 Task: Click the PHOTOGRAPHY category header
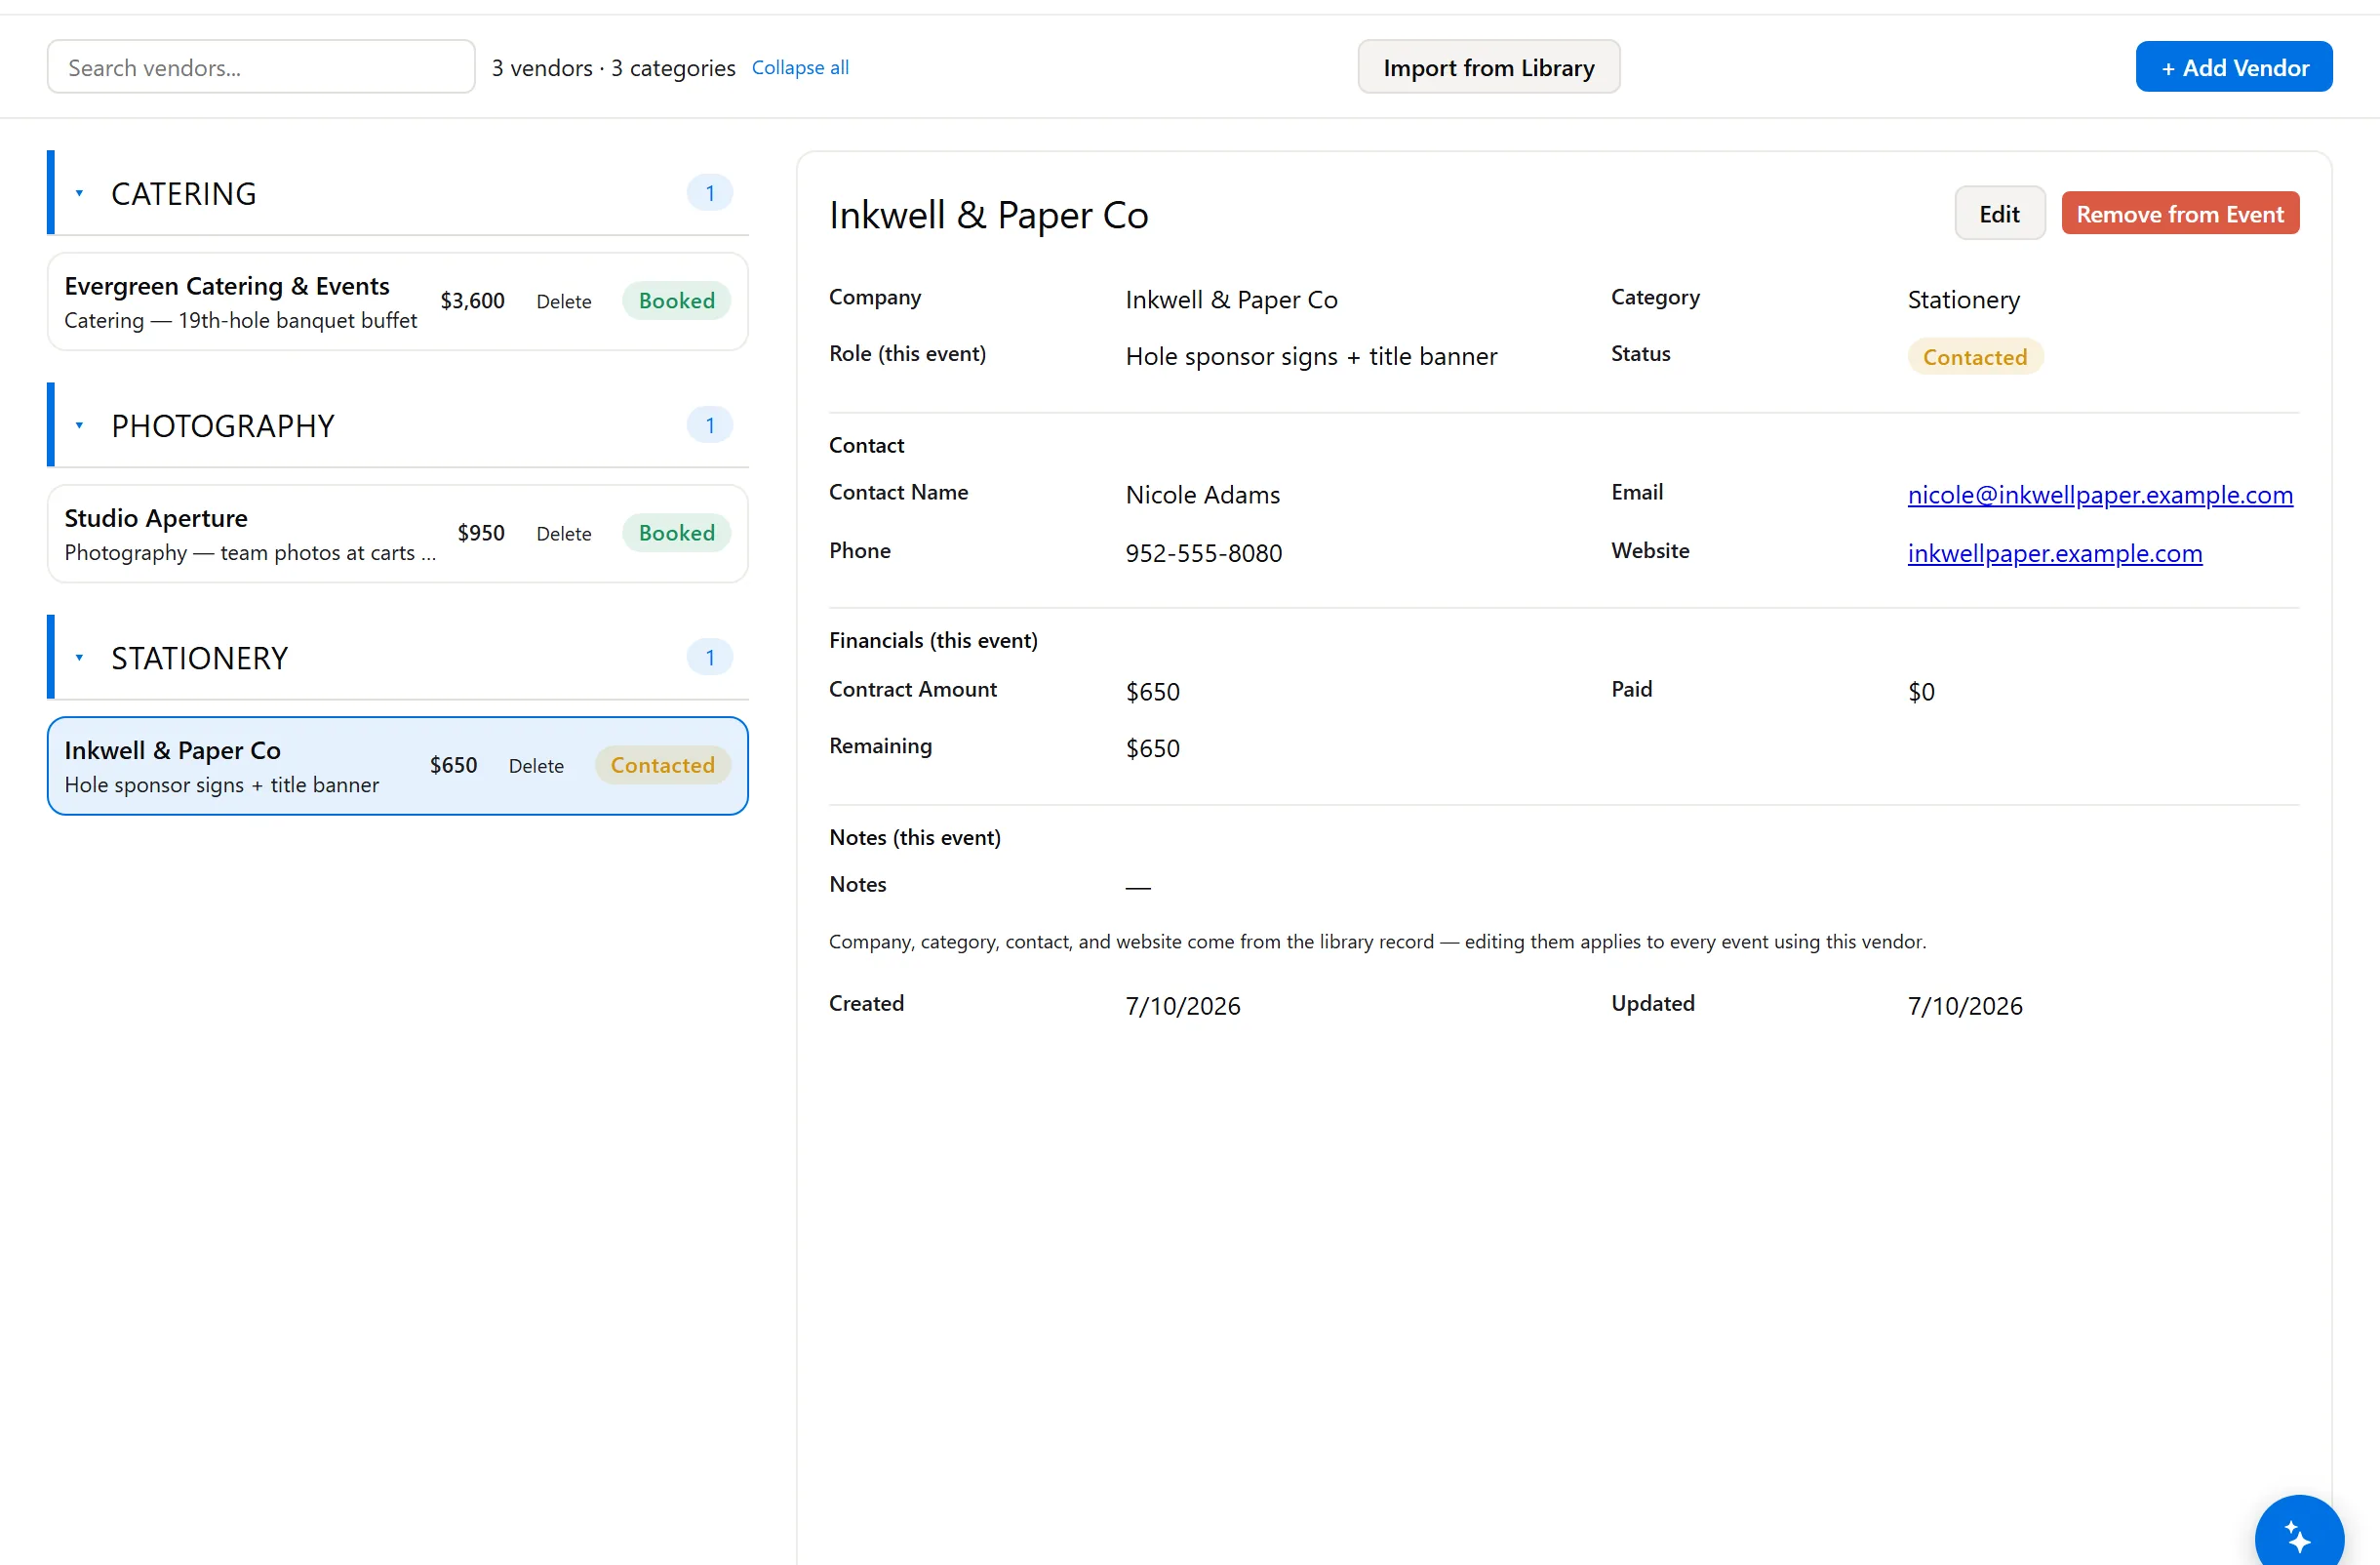click(400, 425)
